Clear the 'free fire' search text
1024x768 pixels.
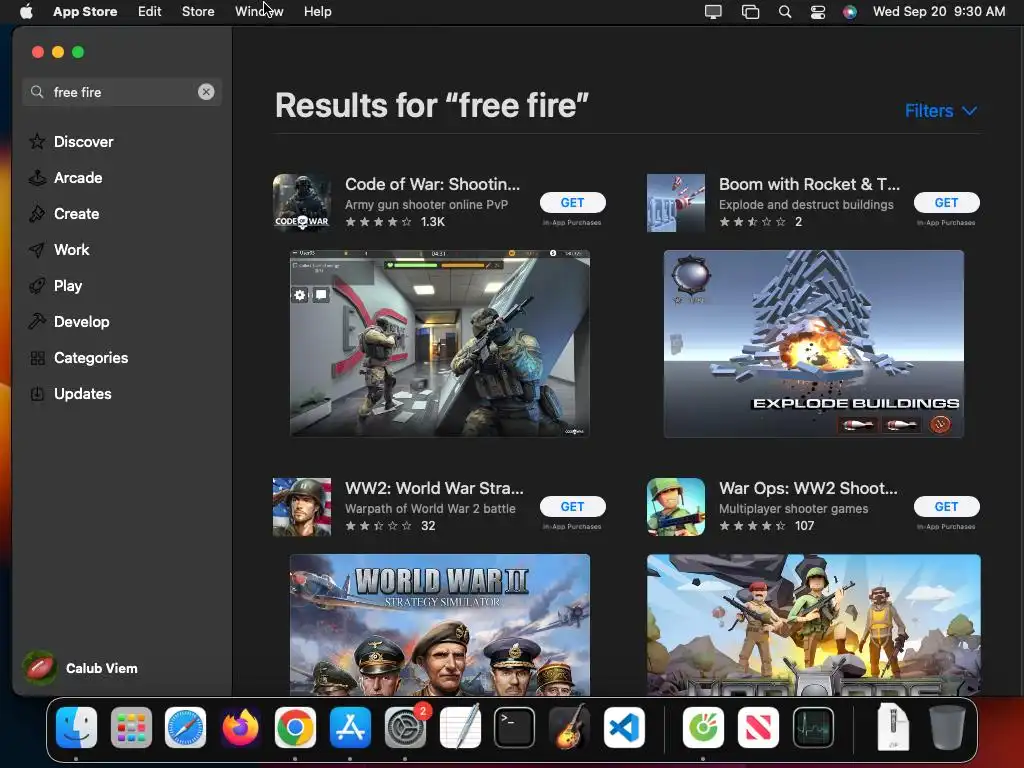(x=206, y=92)
